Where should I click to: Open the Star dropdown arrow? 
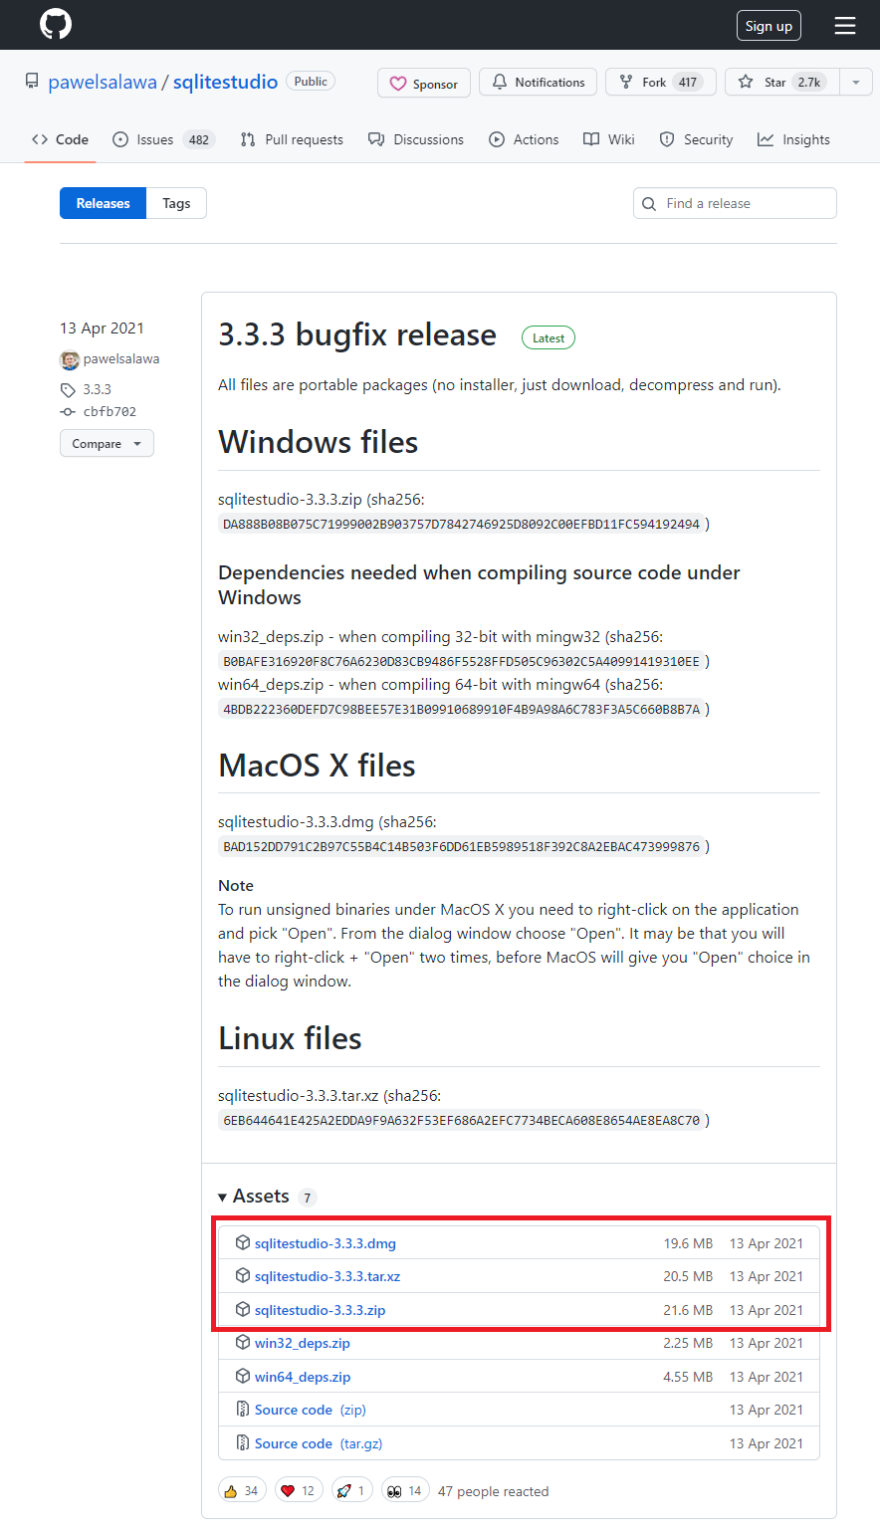pos(856,82)
